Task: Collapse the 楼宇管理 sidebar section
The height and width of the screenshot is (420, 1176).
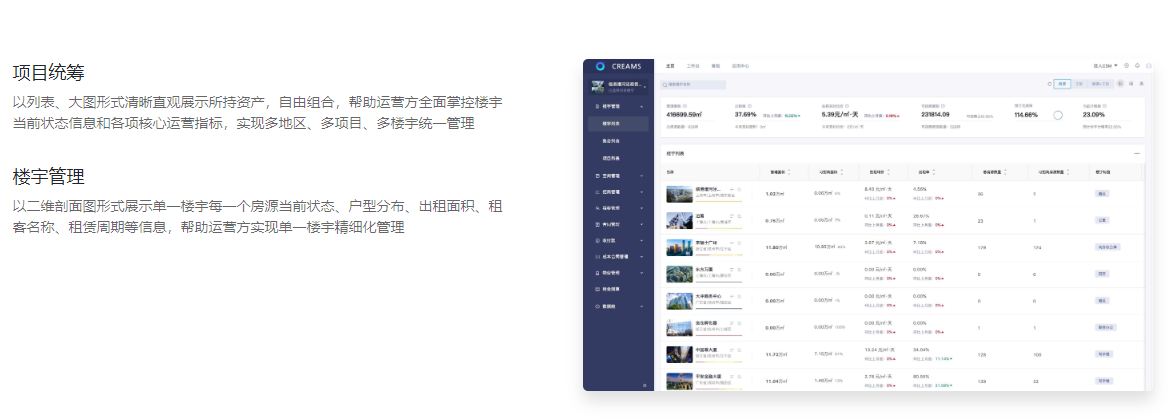Action: (643, 105)
